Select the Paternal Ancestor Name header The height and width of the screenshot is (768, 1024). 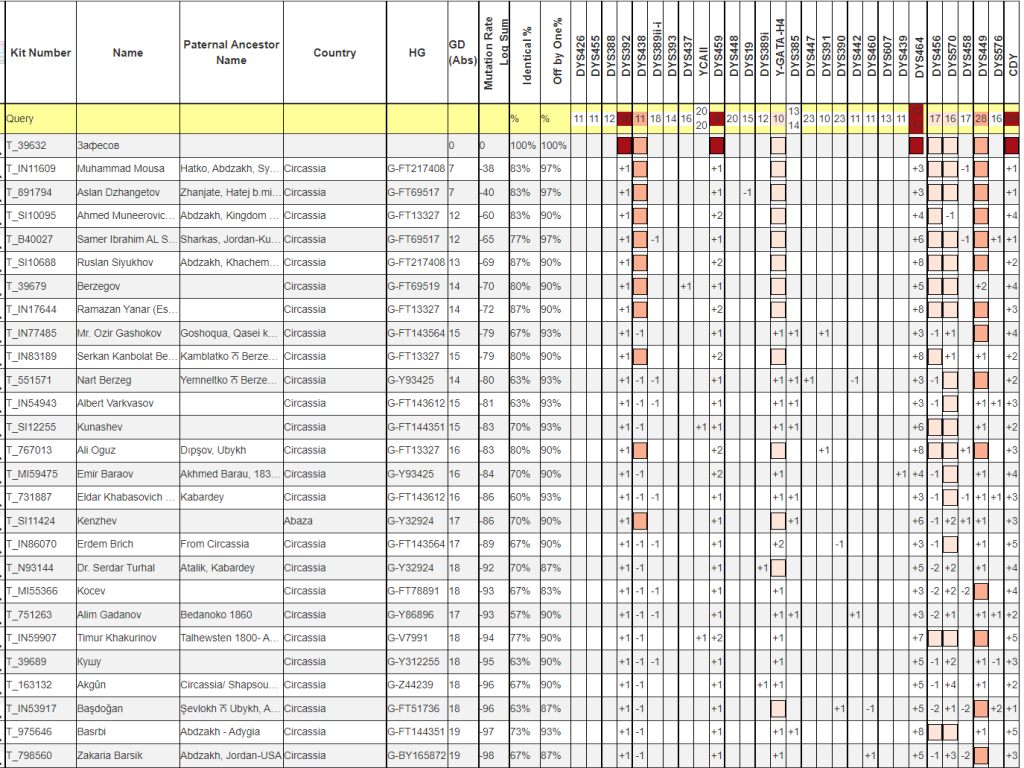tap(231, 52)
